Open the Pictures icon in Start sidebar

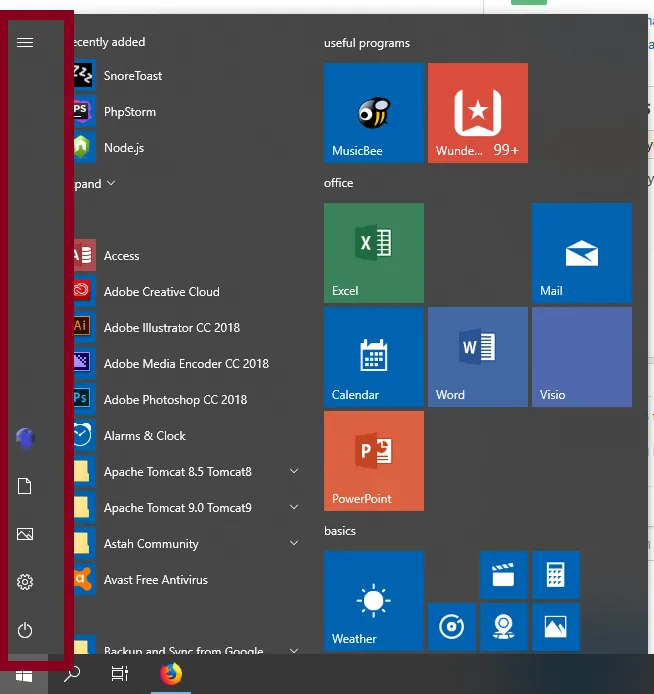25,534
